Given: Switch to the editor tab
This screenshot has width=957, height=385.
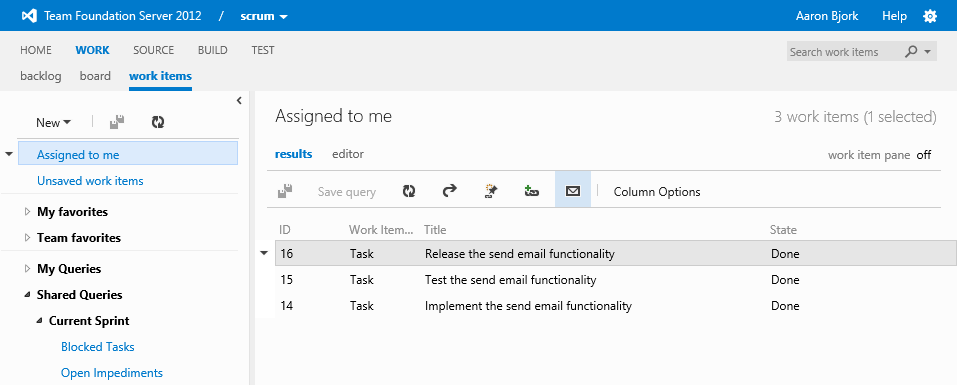Looking at the screenshot, I should [x=348, y=154].
